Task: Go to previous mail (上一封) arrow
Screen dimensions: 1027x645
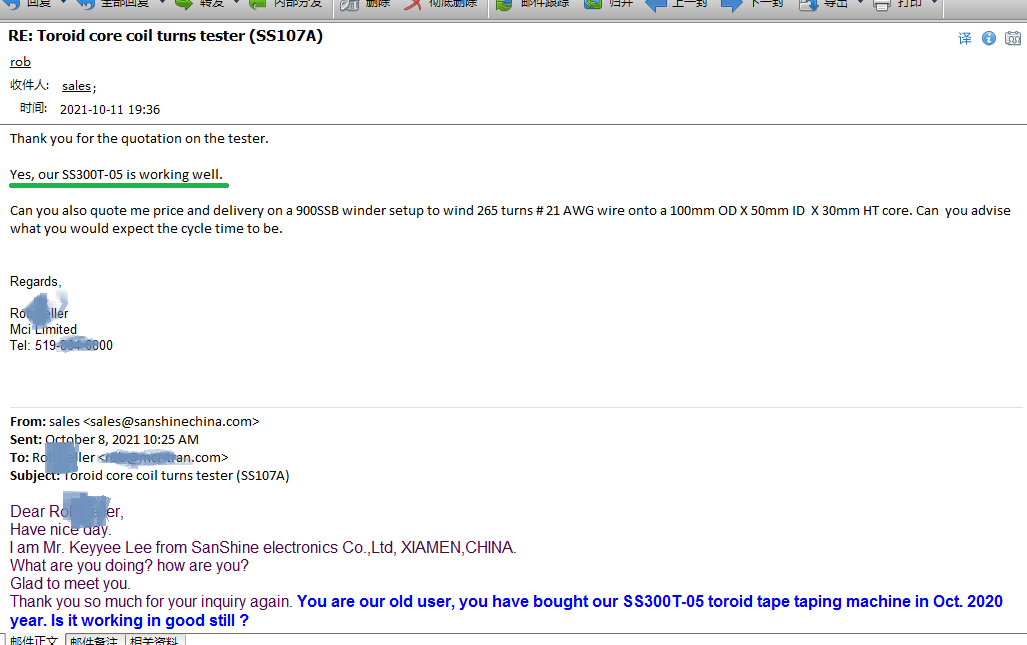Action: click(x=676, y=4)
